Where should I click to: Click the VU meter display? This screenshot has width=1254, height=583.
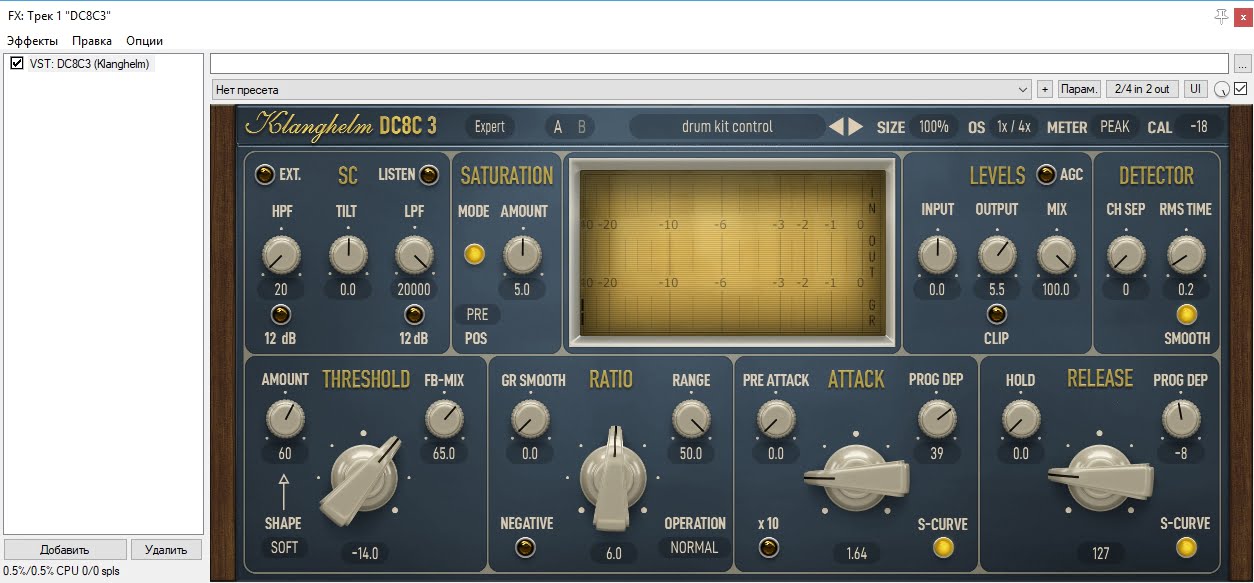pos(730,252)
